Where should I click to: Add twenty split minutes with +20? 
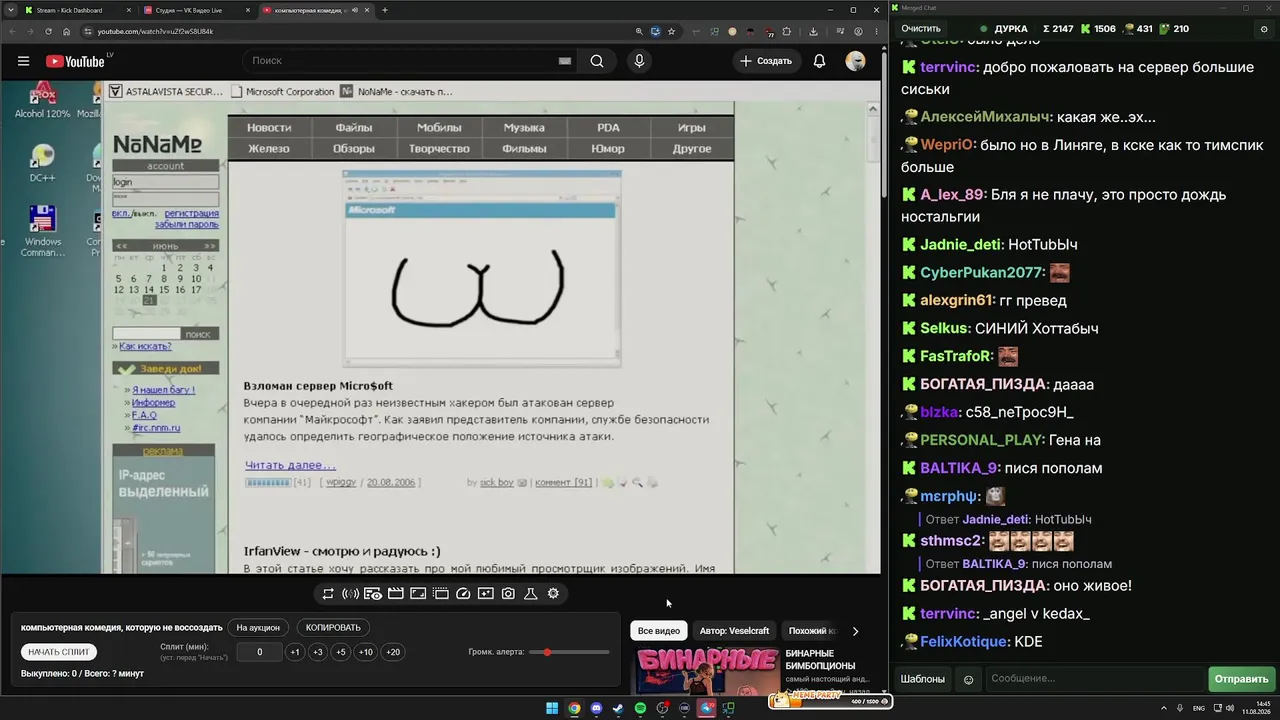point(393,652)
